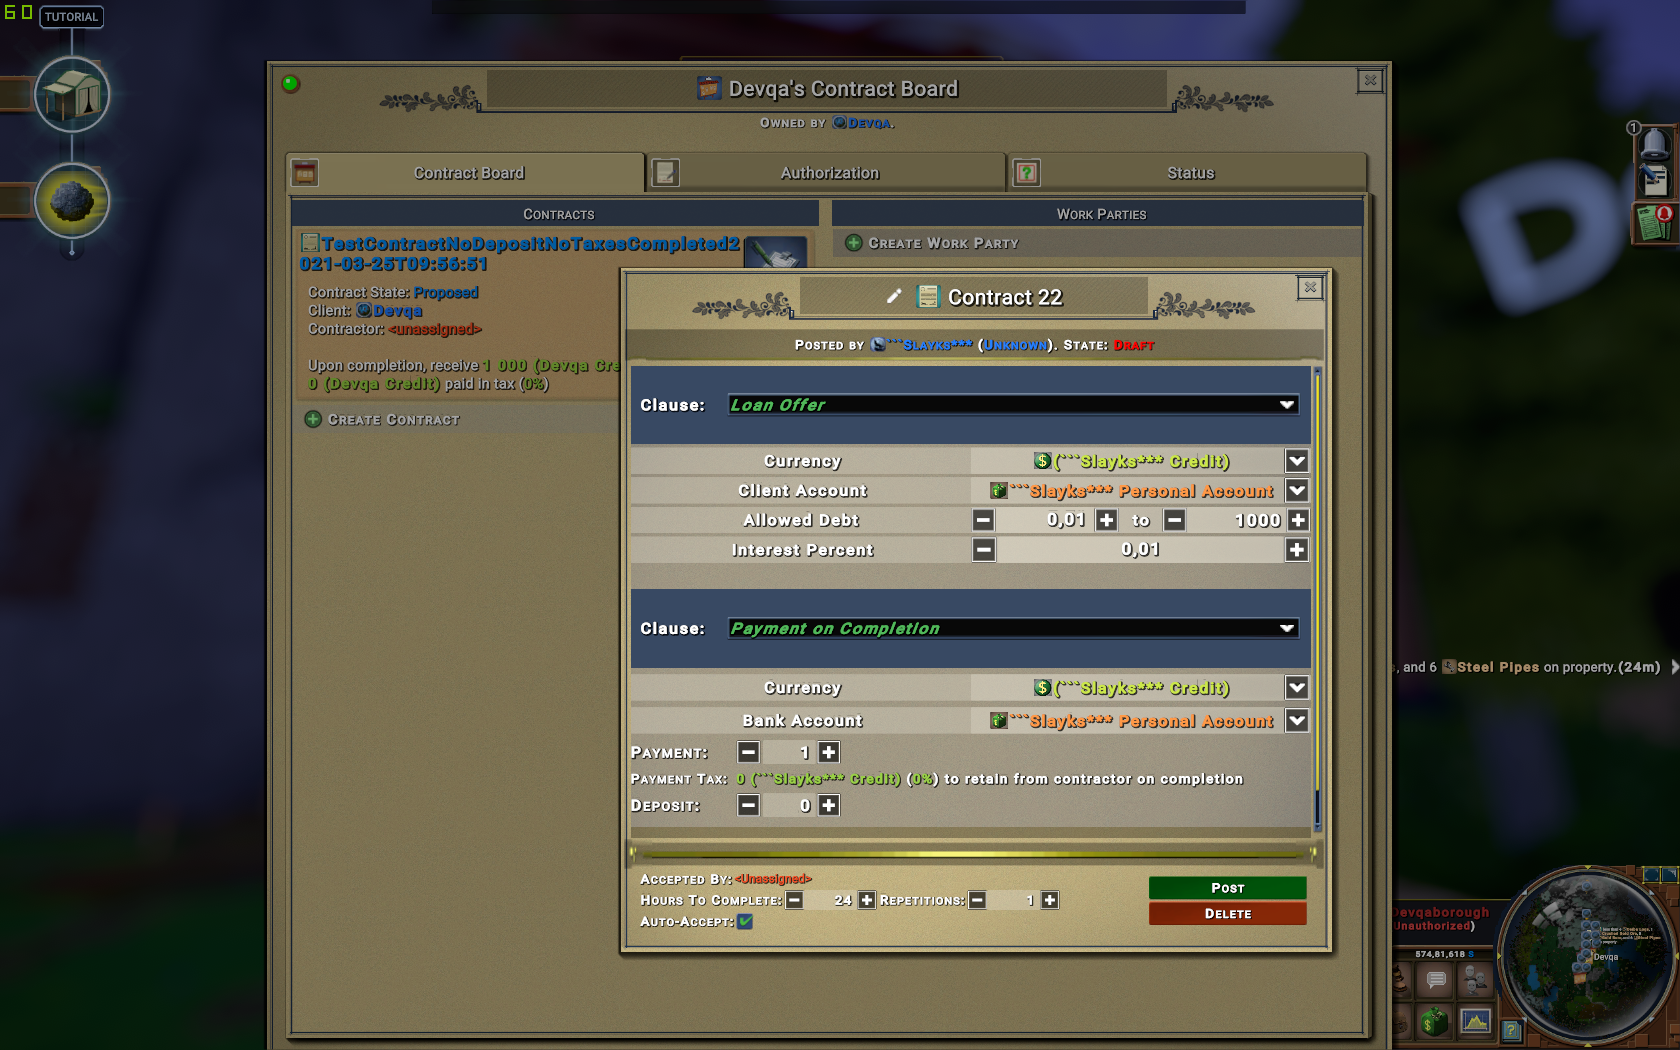Open the notifications bell icon

click(x=1654, y=143)
